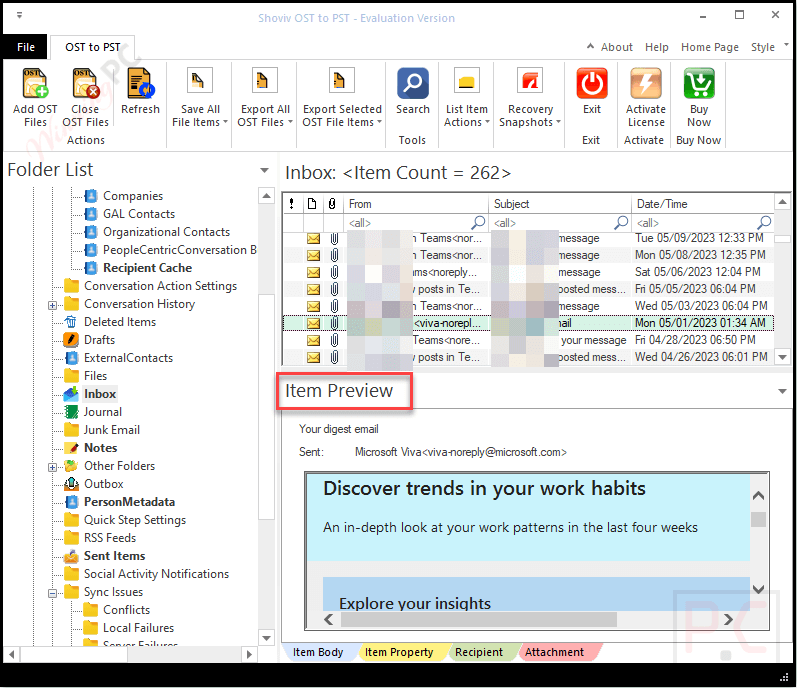The height and width of the screenshot is (688, 797).
Task: Open the File menu
Action: [x=25, y=47]
